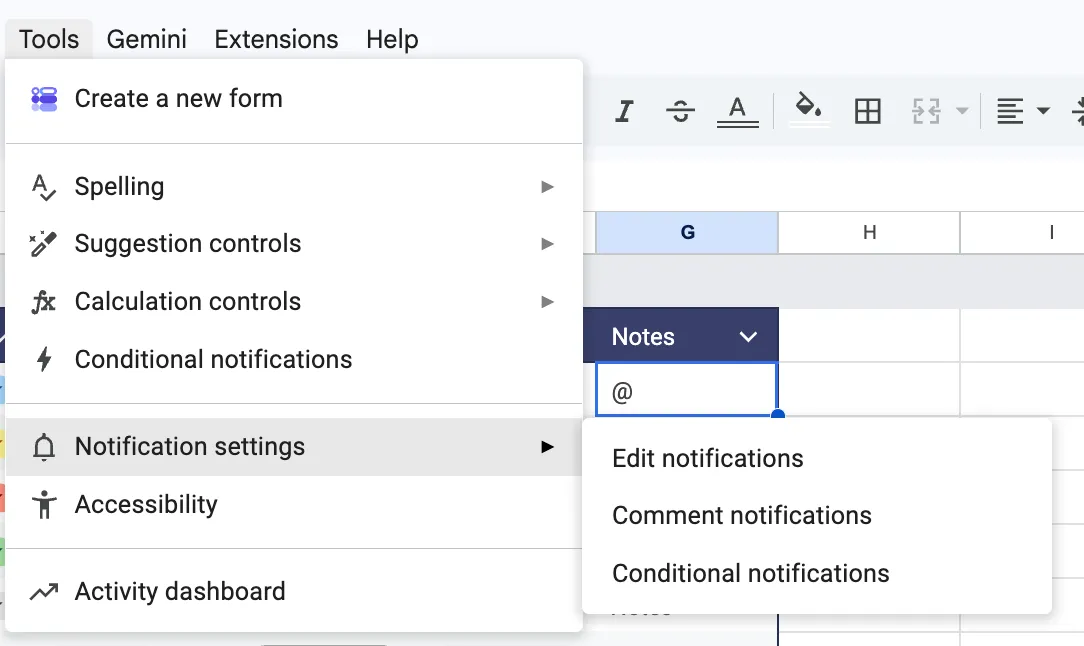Open the Gemini menu
Viewport: 1084px width, 646px height.
pos(147,39)
